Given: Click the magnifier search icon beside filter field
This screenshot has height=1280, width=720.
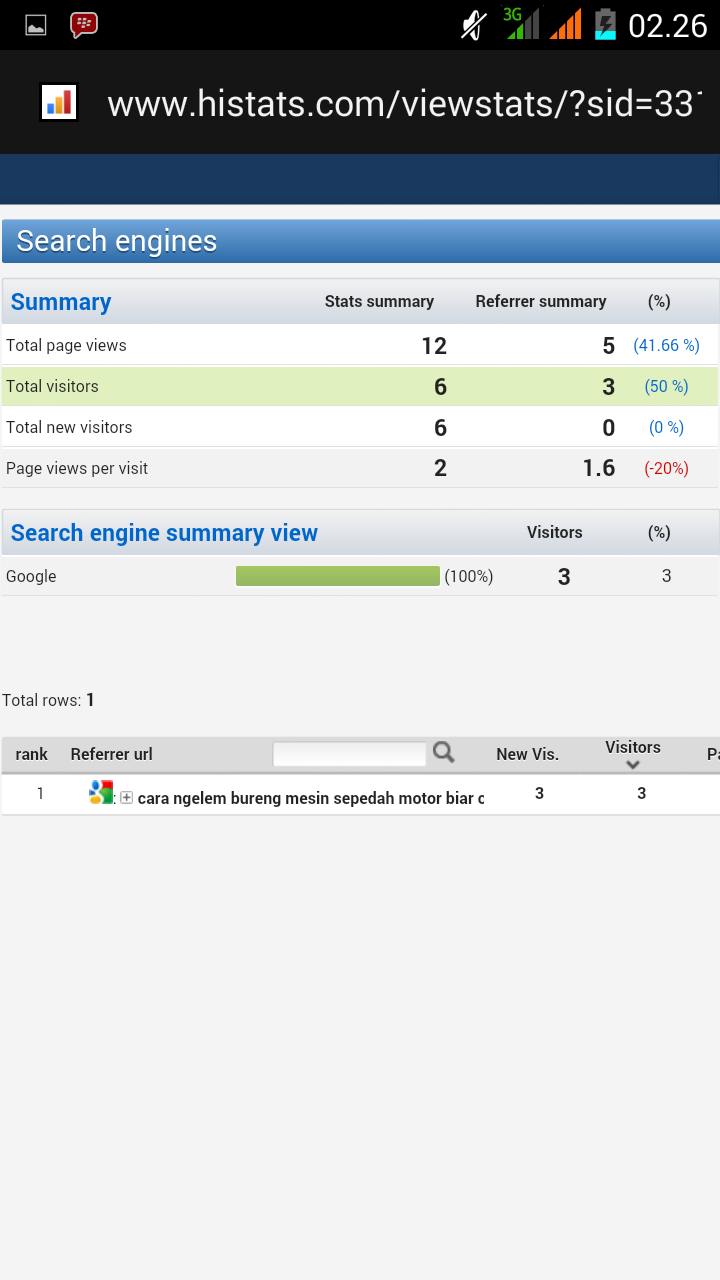Looking at the screenshot, I should pos(443,753).
